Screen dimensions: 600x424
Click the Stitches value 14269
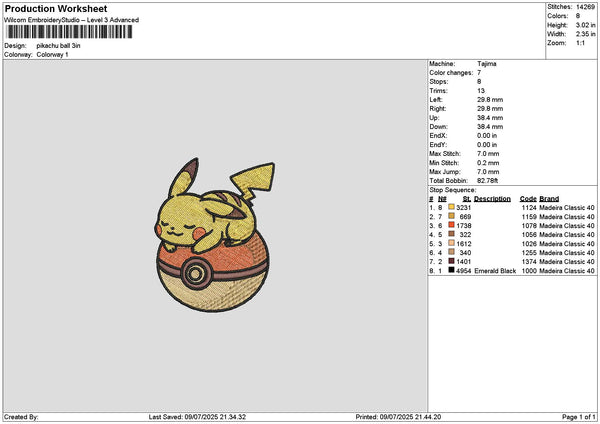[x=585, y=7]
